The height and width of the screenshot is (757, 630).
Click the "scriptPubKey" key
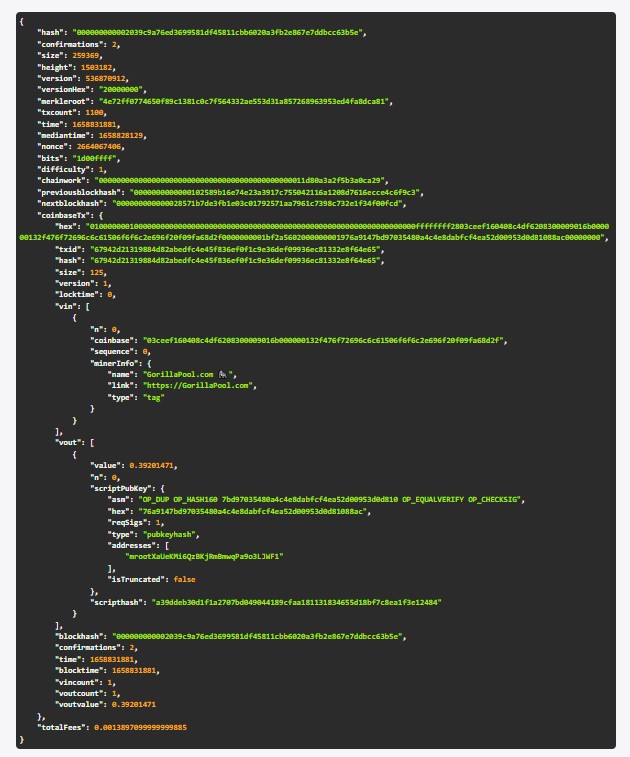tap(121, 488)
